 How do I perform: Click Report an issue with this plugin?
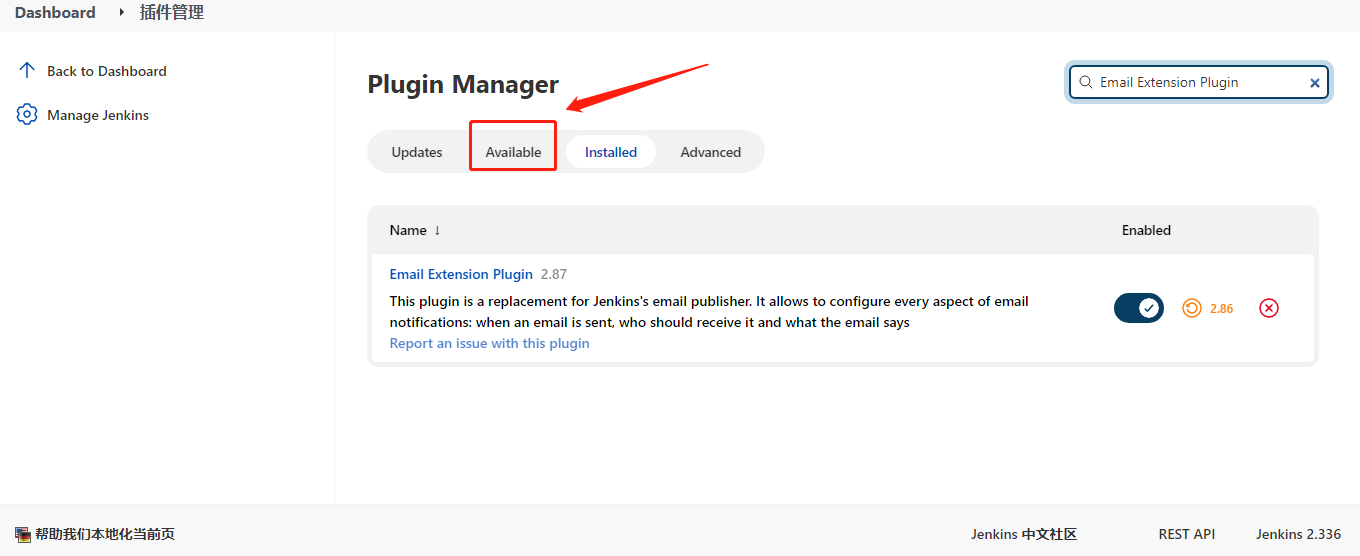tap(489, 343)
